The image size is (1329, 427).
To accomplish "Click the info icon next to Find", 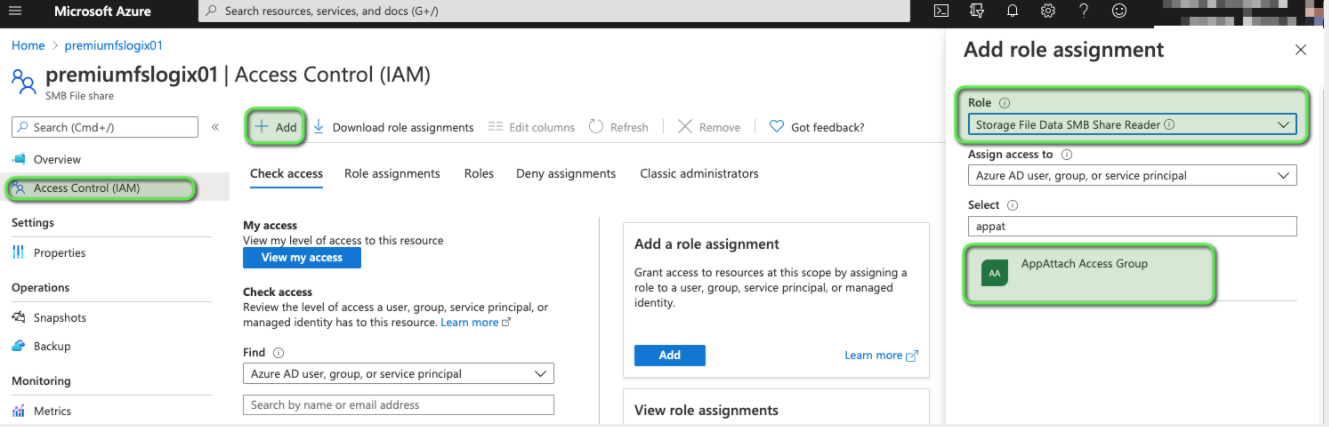I will [279, 353].
